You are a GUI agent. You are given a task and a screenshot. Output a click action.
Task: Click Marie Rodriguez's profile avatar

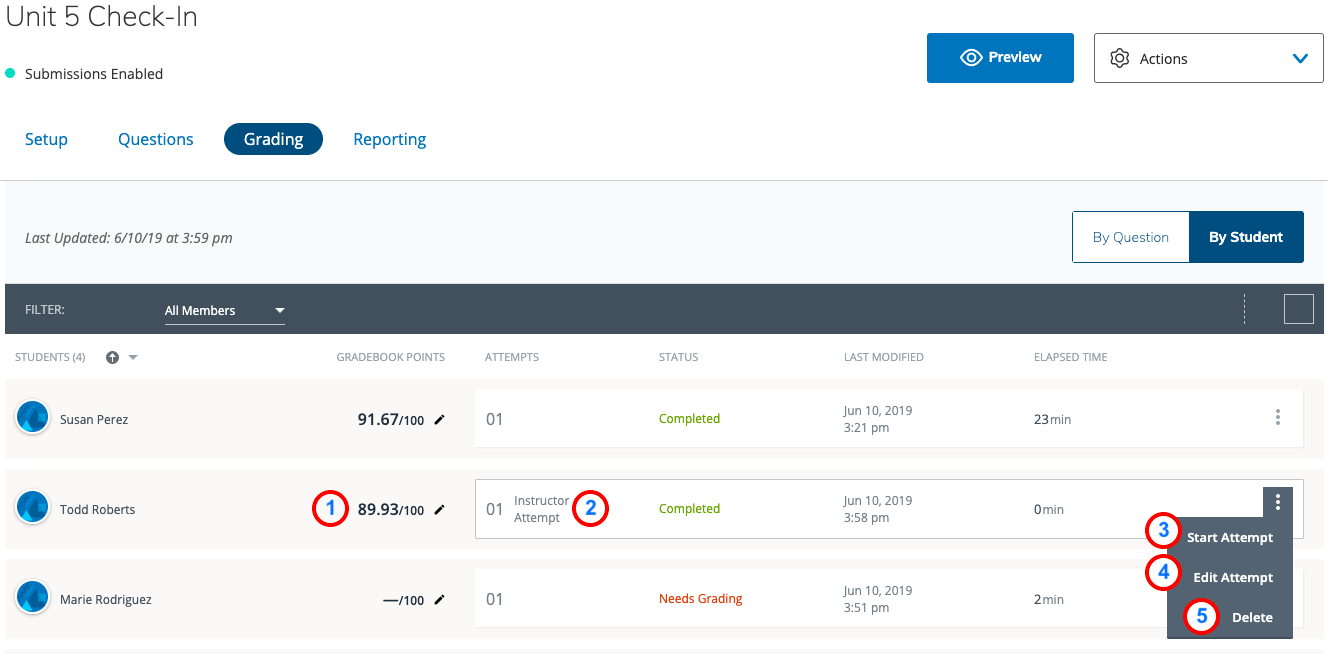(33, 598)
